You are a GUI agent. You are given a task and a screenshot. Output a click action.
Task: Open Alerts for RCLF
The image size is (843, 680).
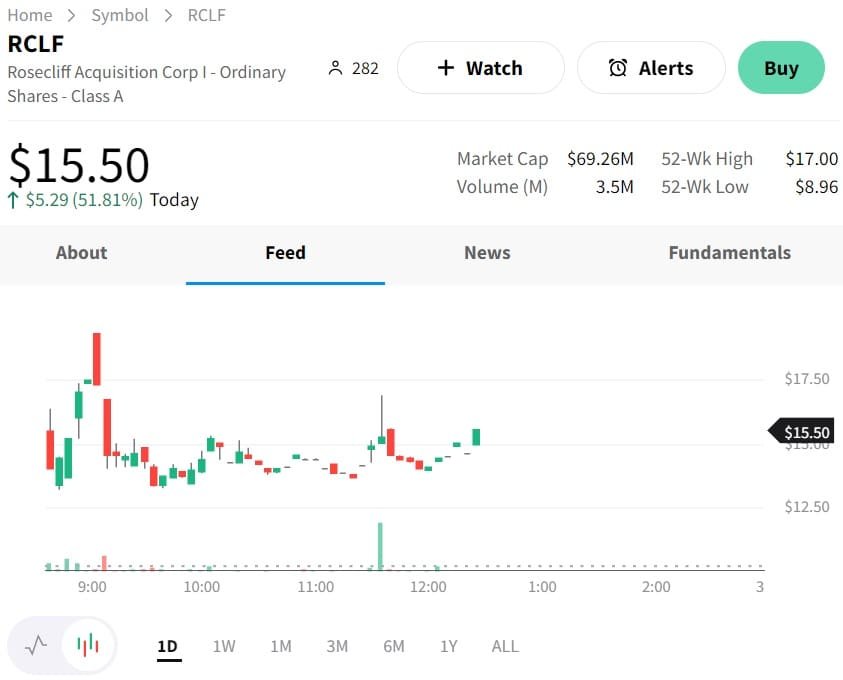tap(651, 68)
